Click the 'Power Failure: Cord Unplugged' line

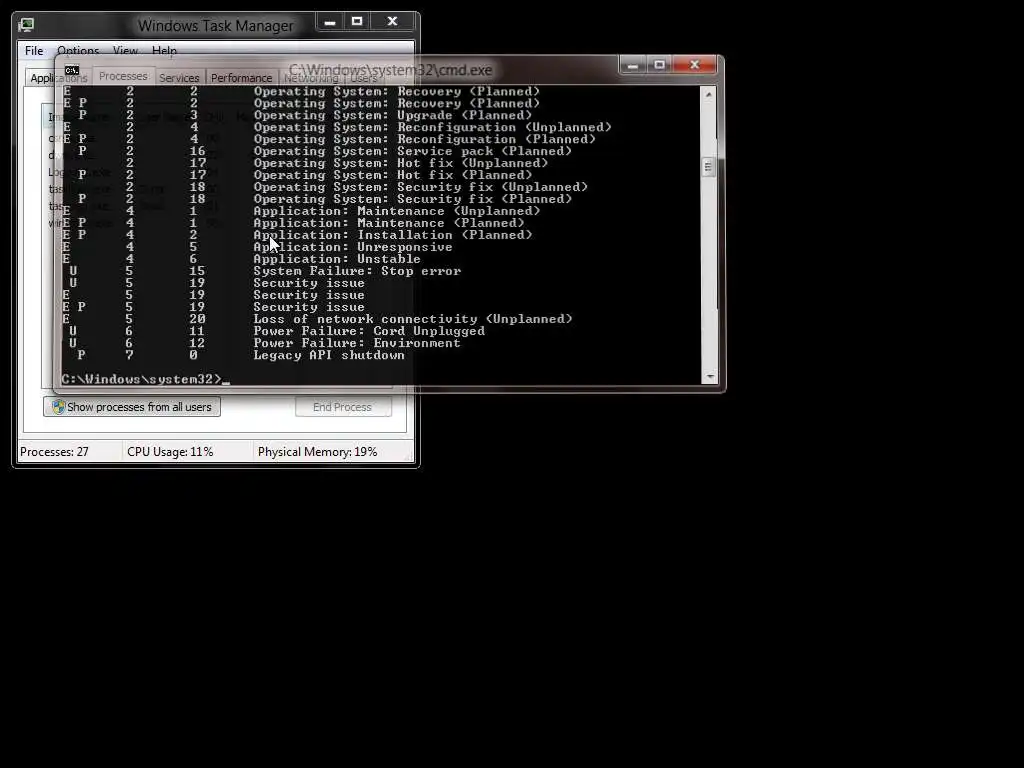point(369,331)
